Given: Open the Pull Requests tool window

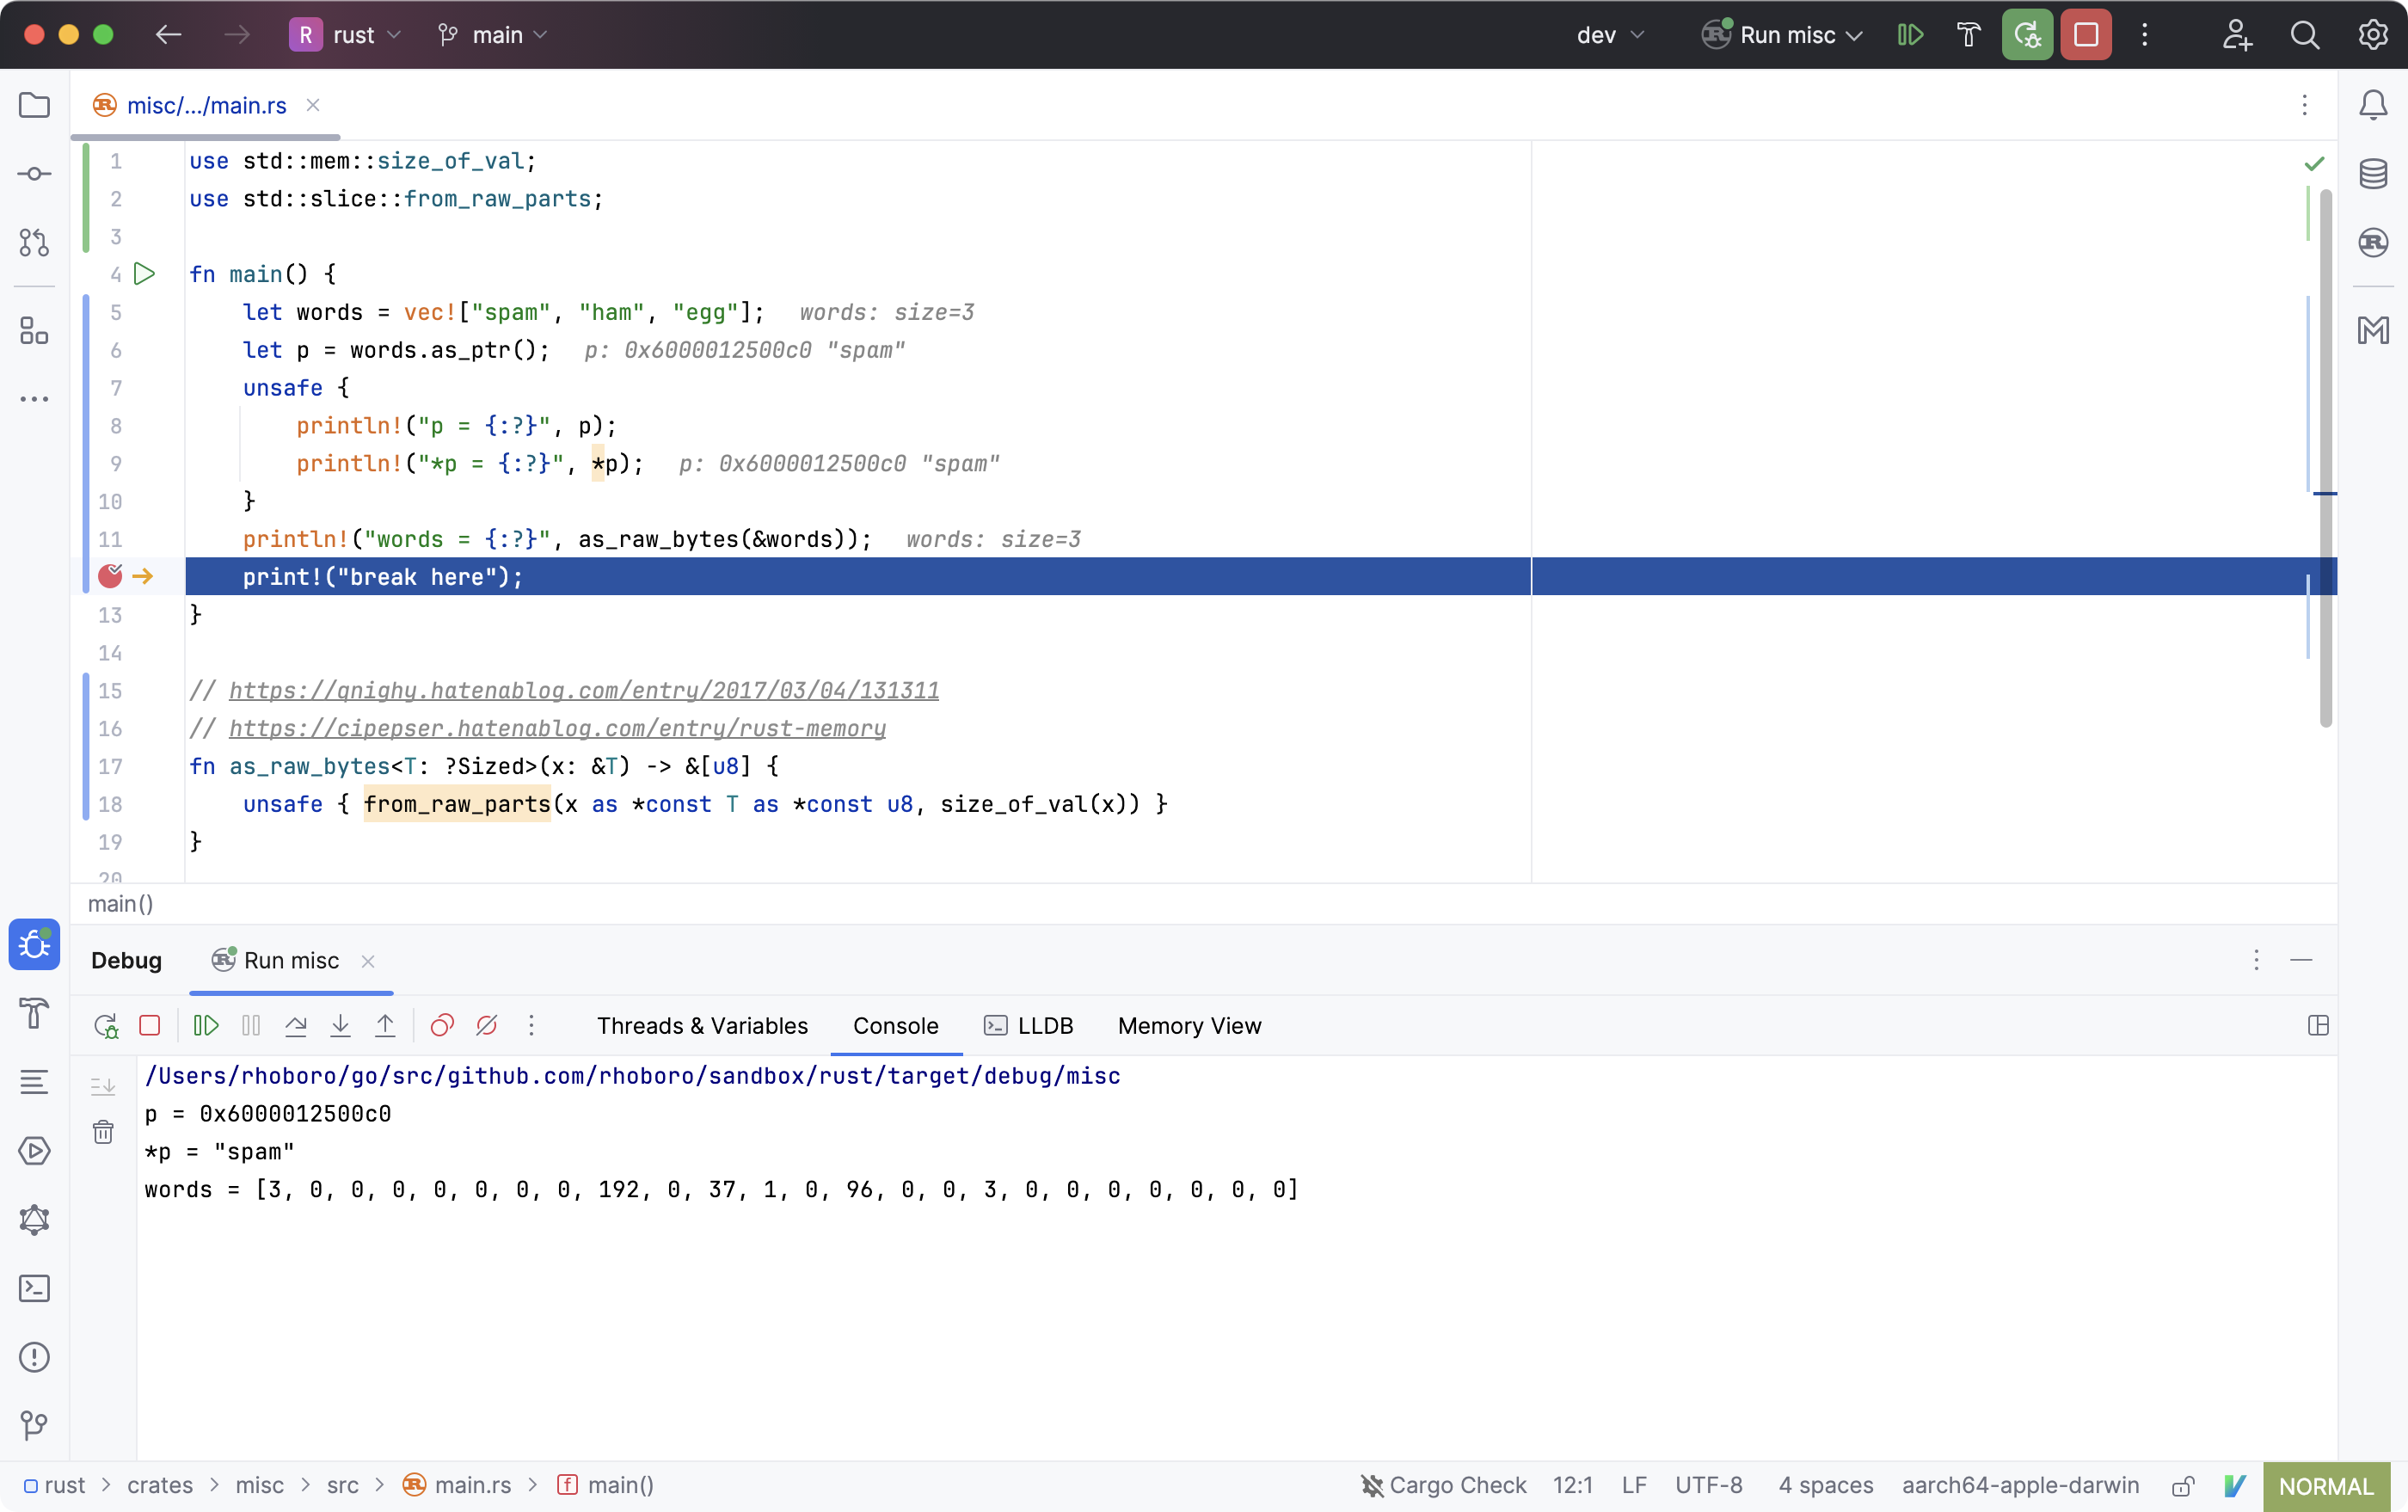Looking at the screenshot, I should pyautogui.click(x=34, y=242).
